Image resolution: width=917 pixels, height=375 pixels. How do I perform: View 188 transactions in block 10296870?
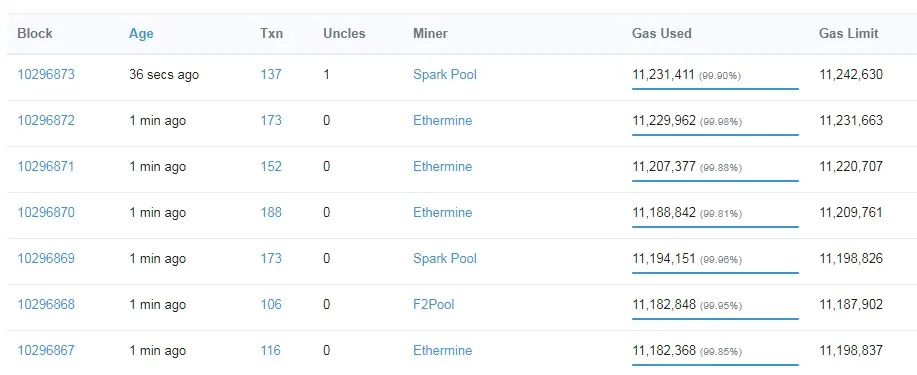(x=271, y=212)
